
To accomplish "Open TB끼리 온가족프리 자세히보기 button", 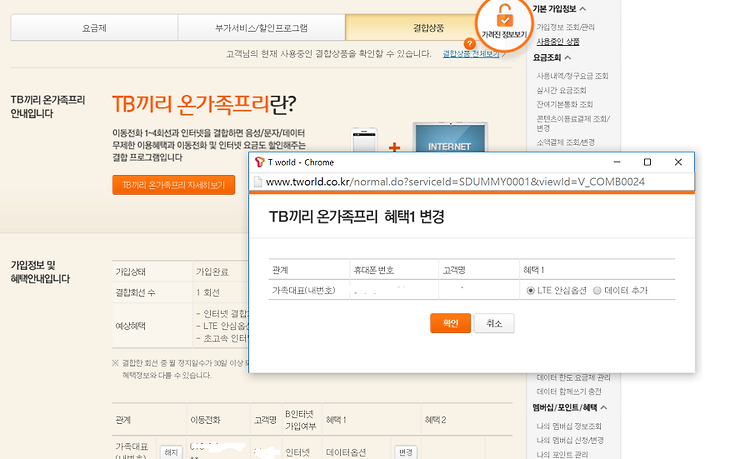I will [174, 185].
